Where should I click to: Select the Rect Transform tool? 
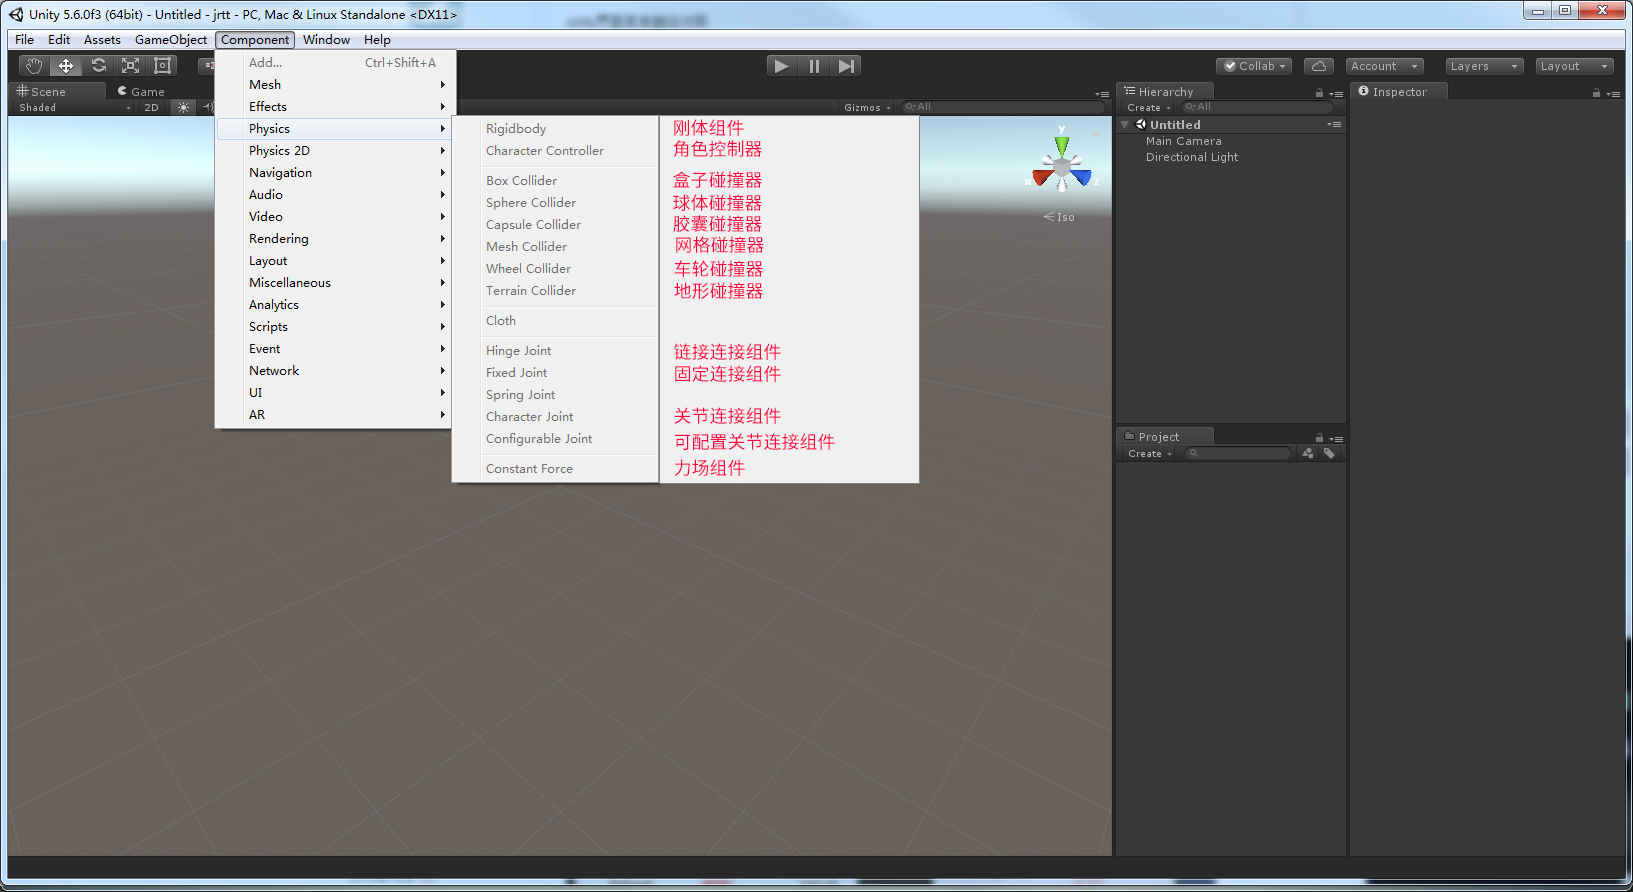coord(162,66)
